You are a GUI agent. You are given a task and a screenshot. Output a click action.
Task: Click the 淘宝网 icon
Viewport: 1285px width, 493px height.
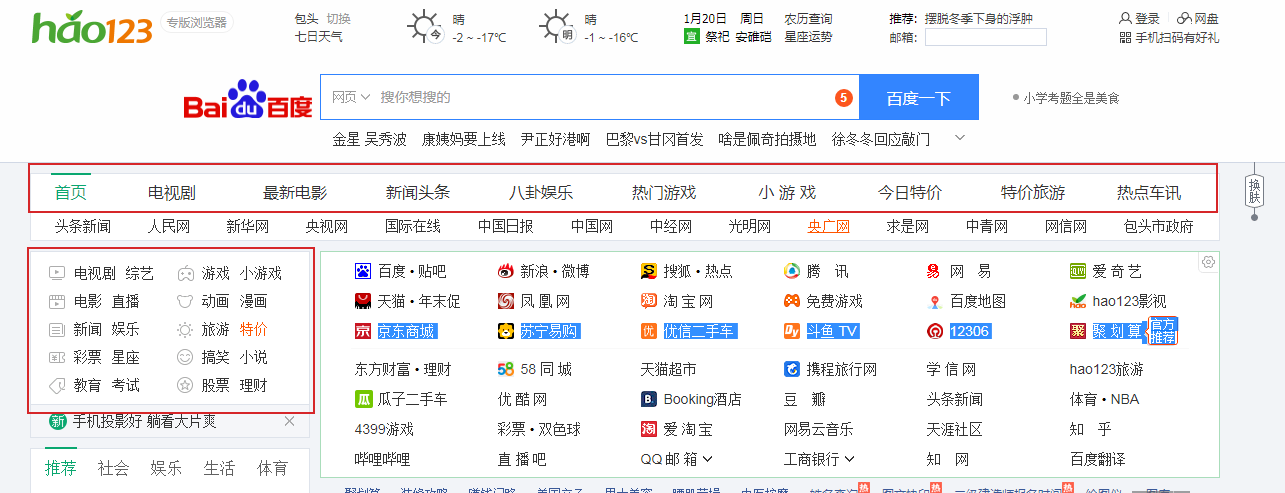click(649, 301)
